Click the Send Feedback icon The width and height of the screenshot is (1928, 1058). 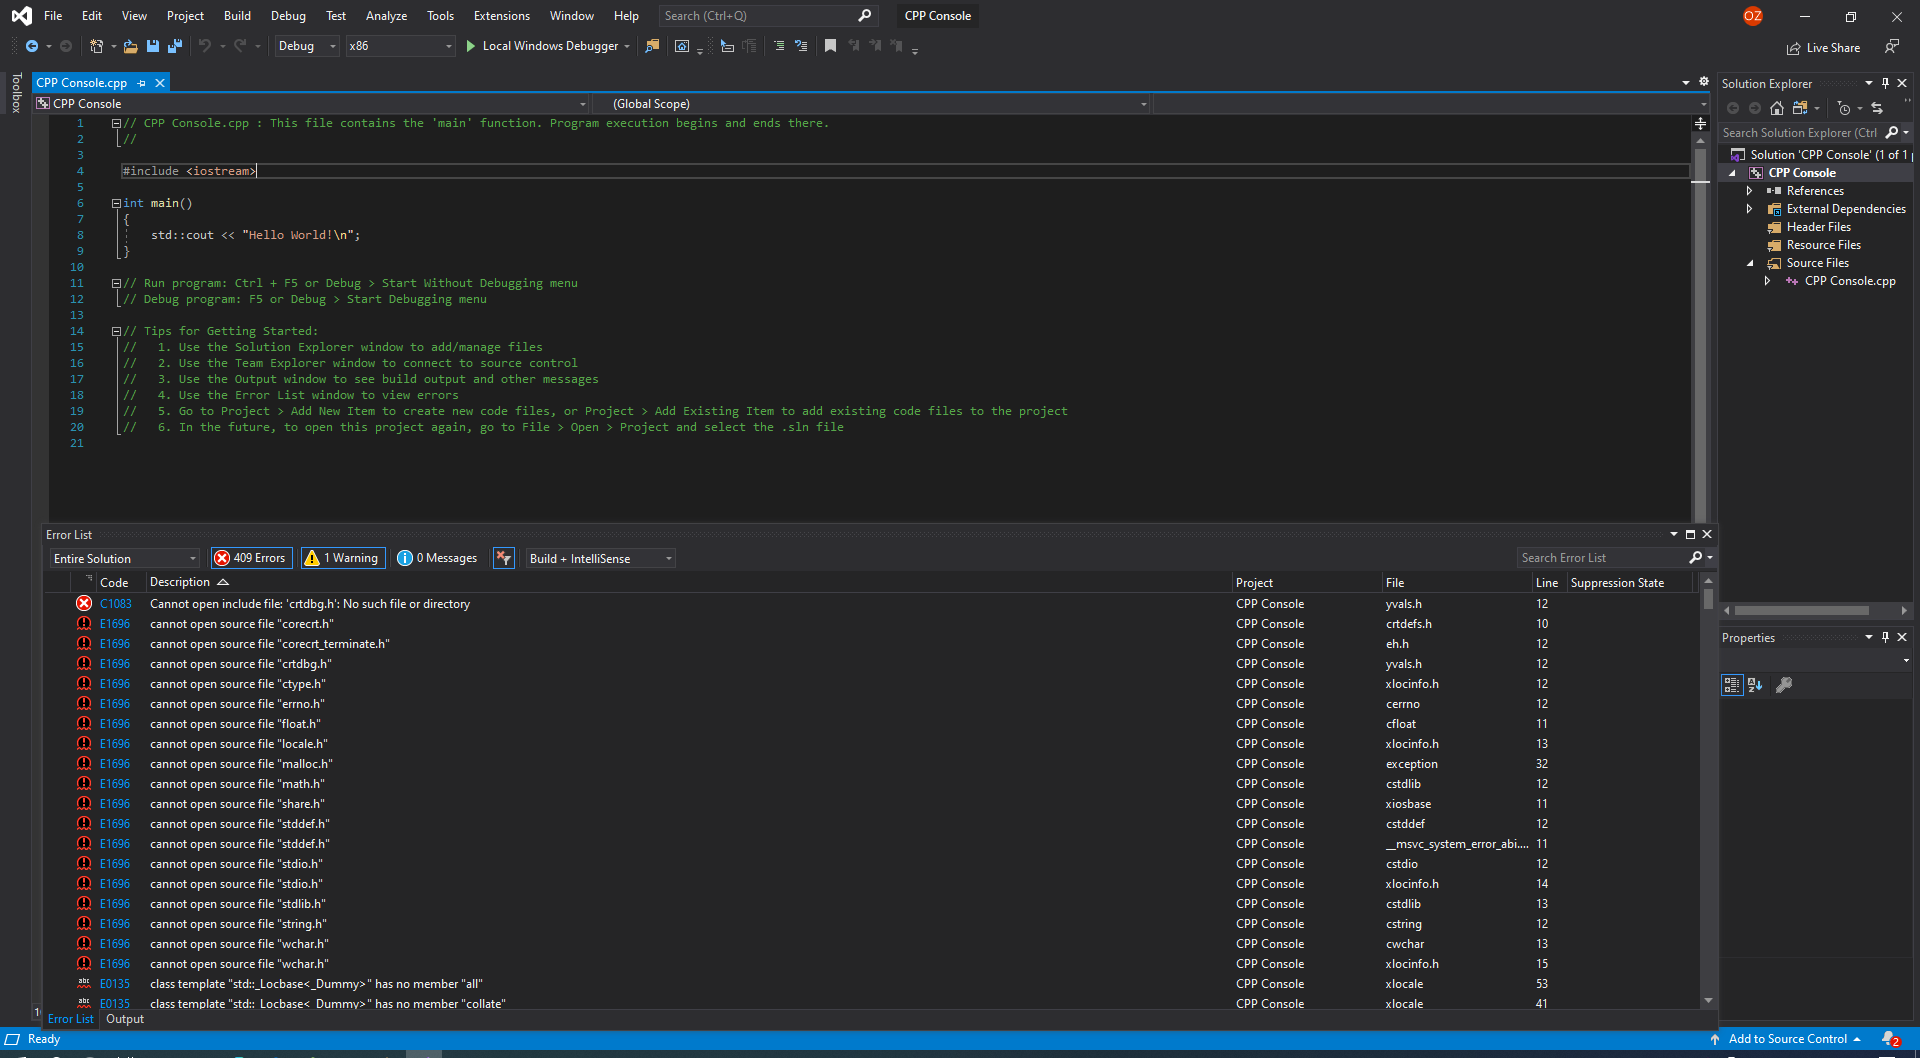pos(1892,47)
